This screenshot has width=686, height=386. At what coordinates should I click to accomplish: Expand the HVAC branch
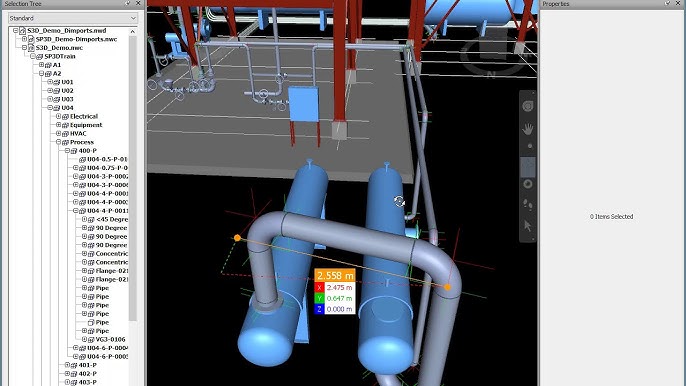point(59,133)
